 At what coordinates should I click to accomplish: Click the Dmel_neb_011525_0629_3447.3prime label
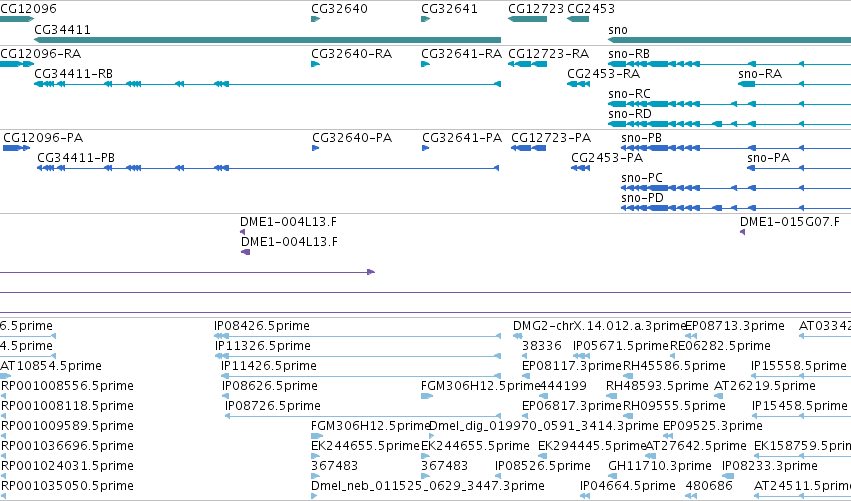coord(428,486)
